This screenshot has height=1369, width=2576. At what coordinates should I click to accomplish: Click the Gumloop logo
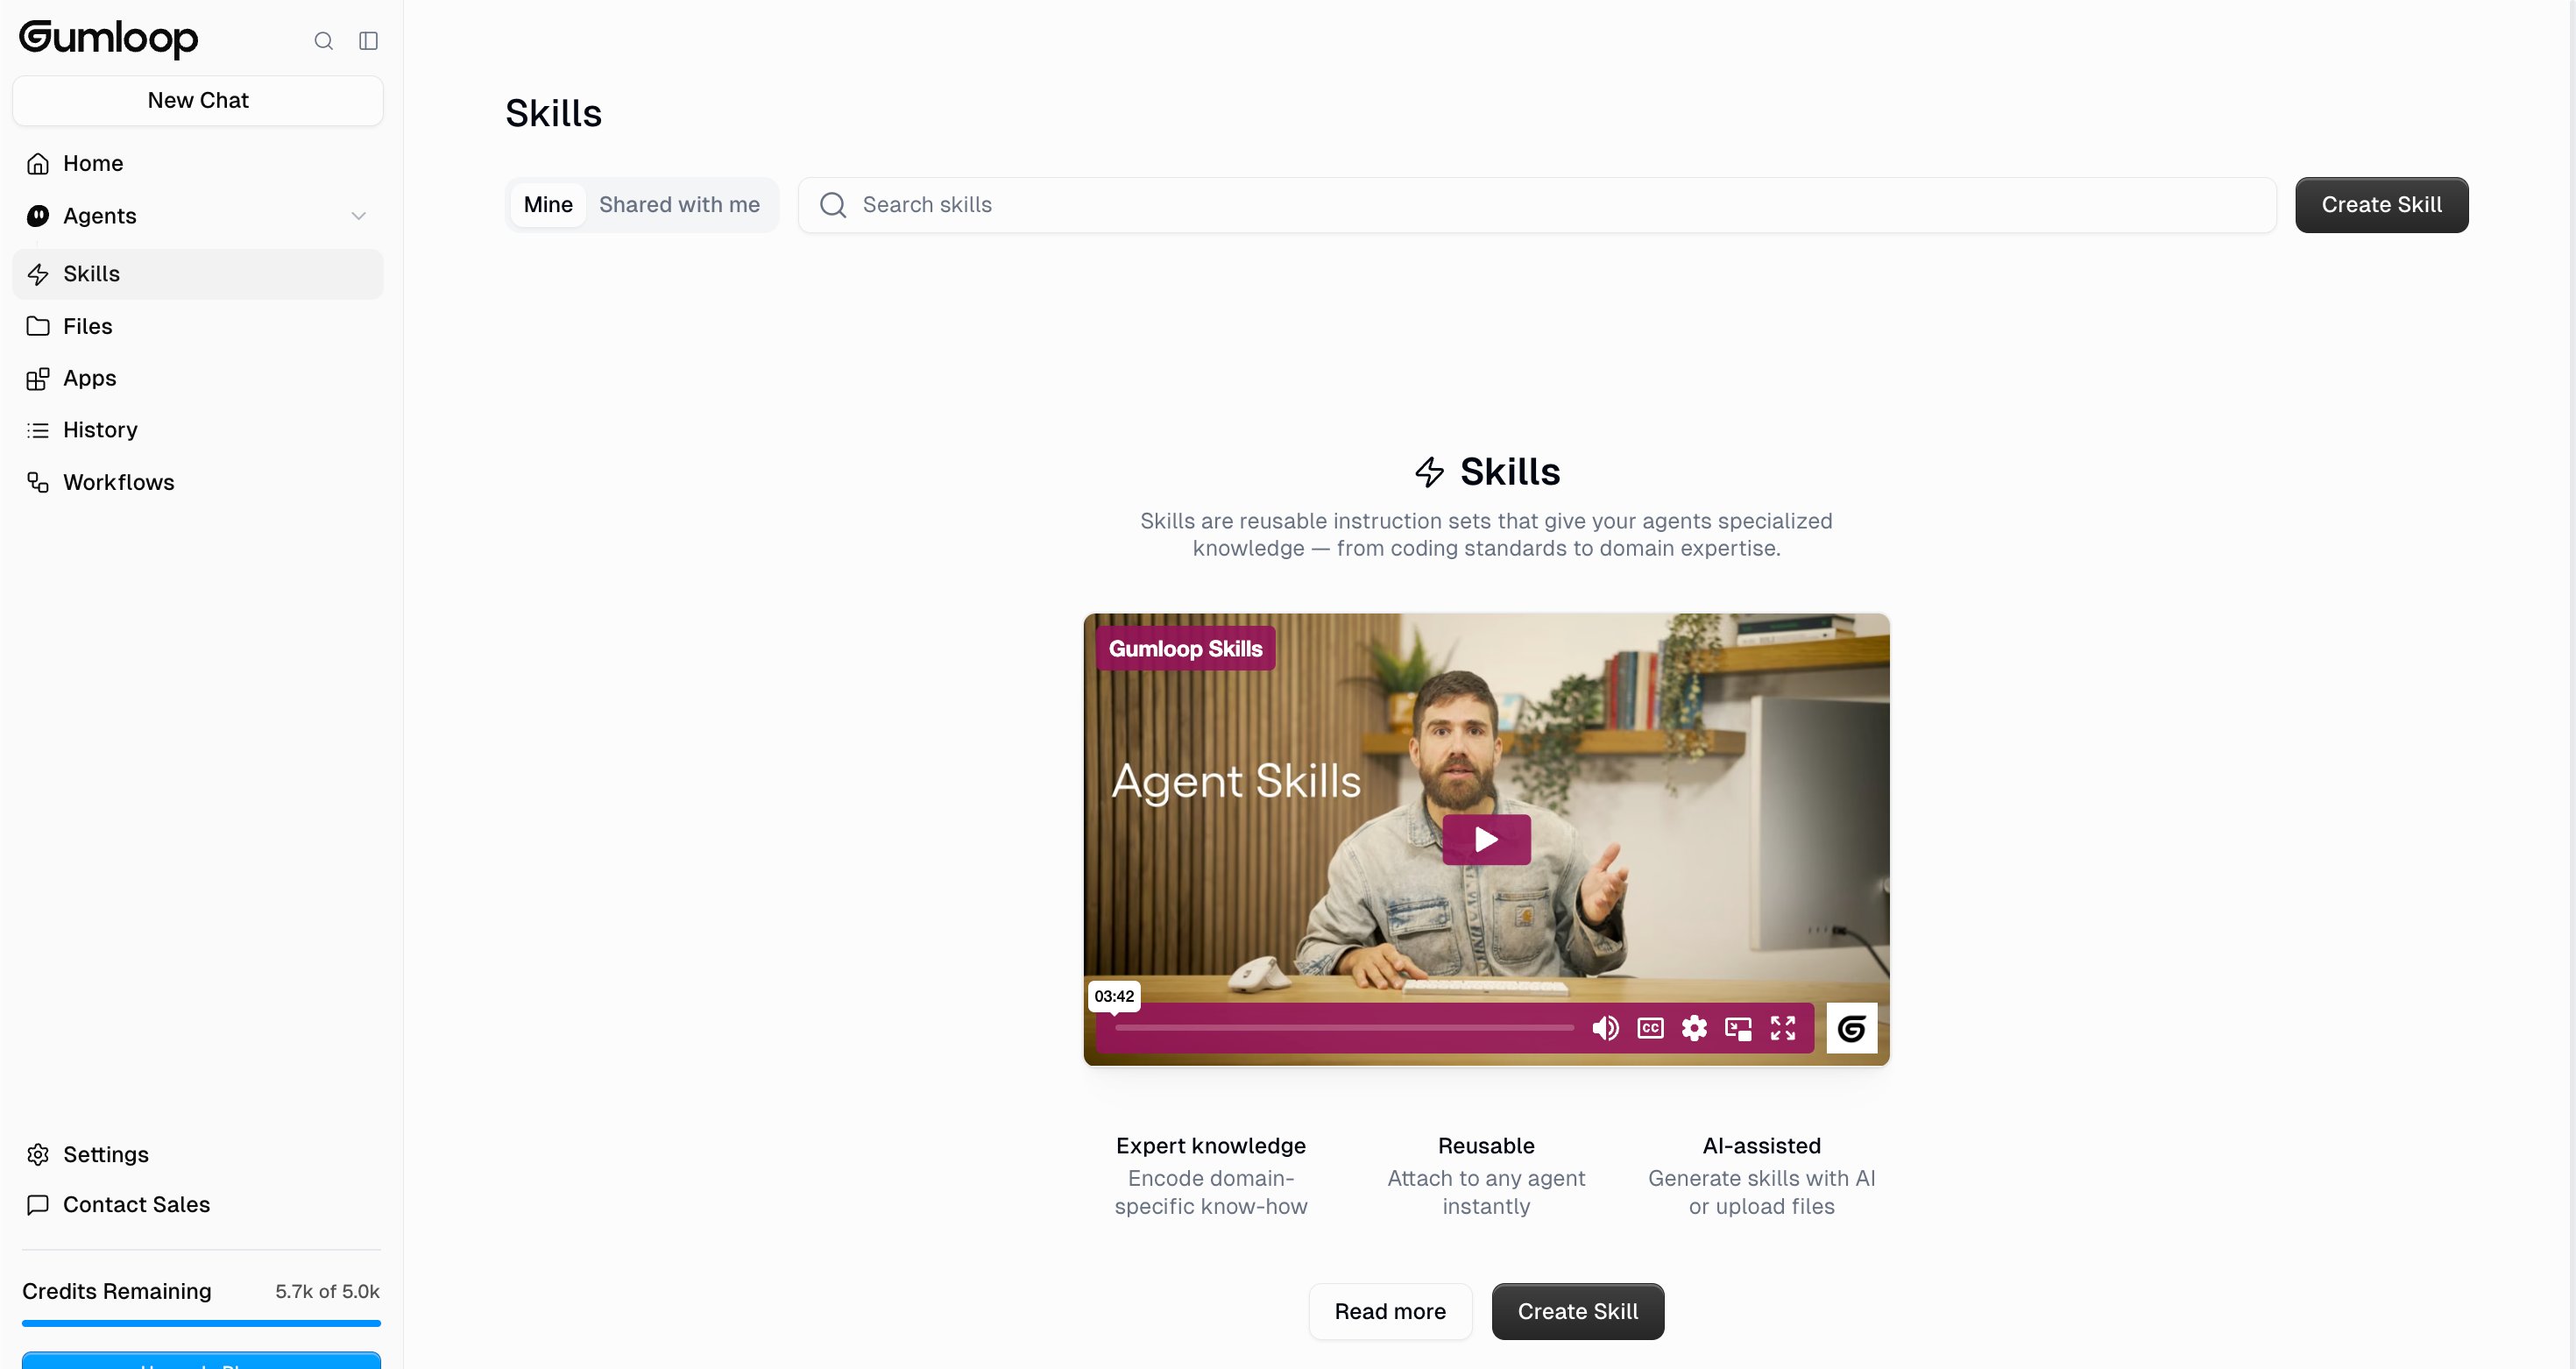click(x=109, y=39)
